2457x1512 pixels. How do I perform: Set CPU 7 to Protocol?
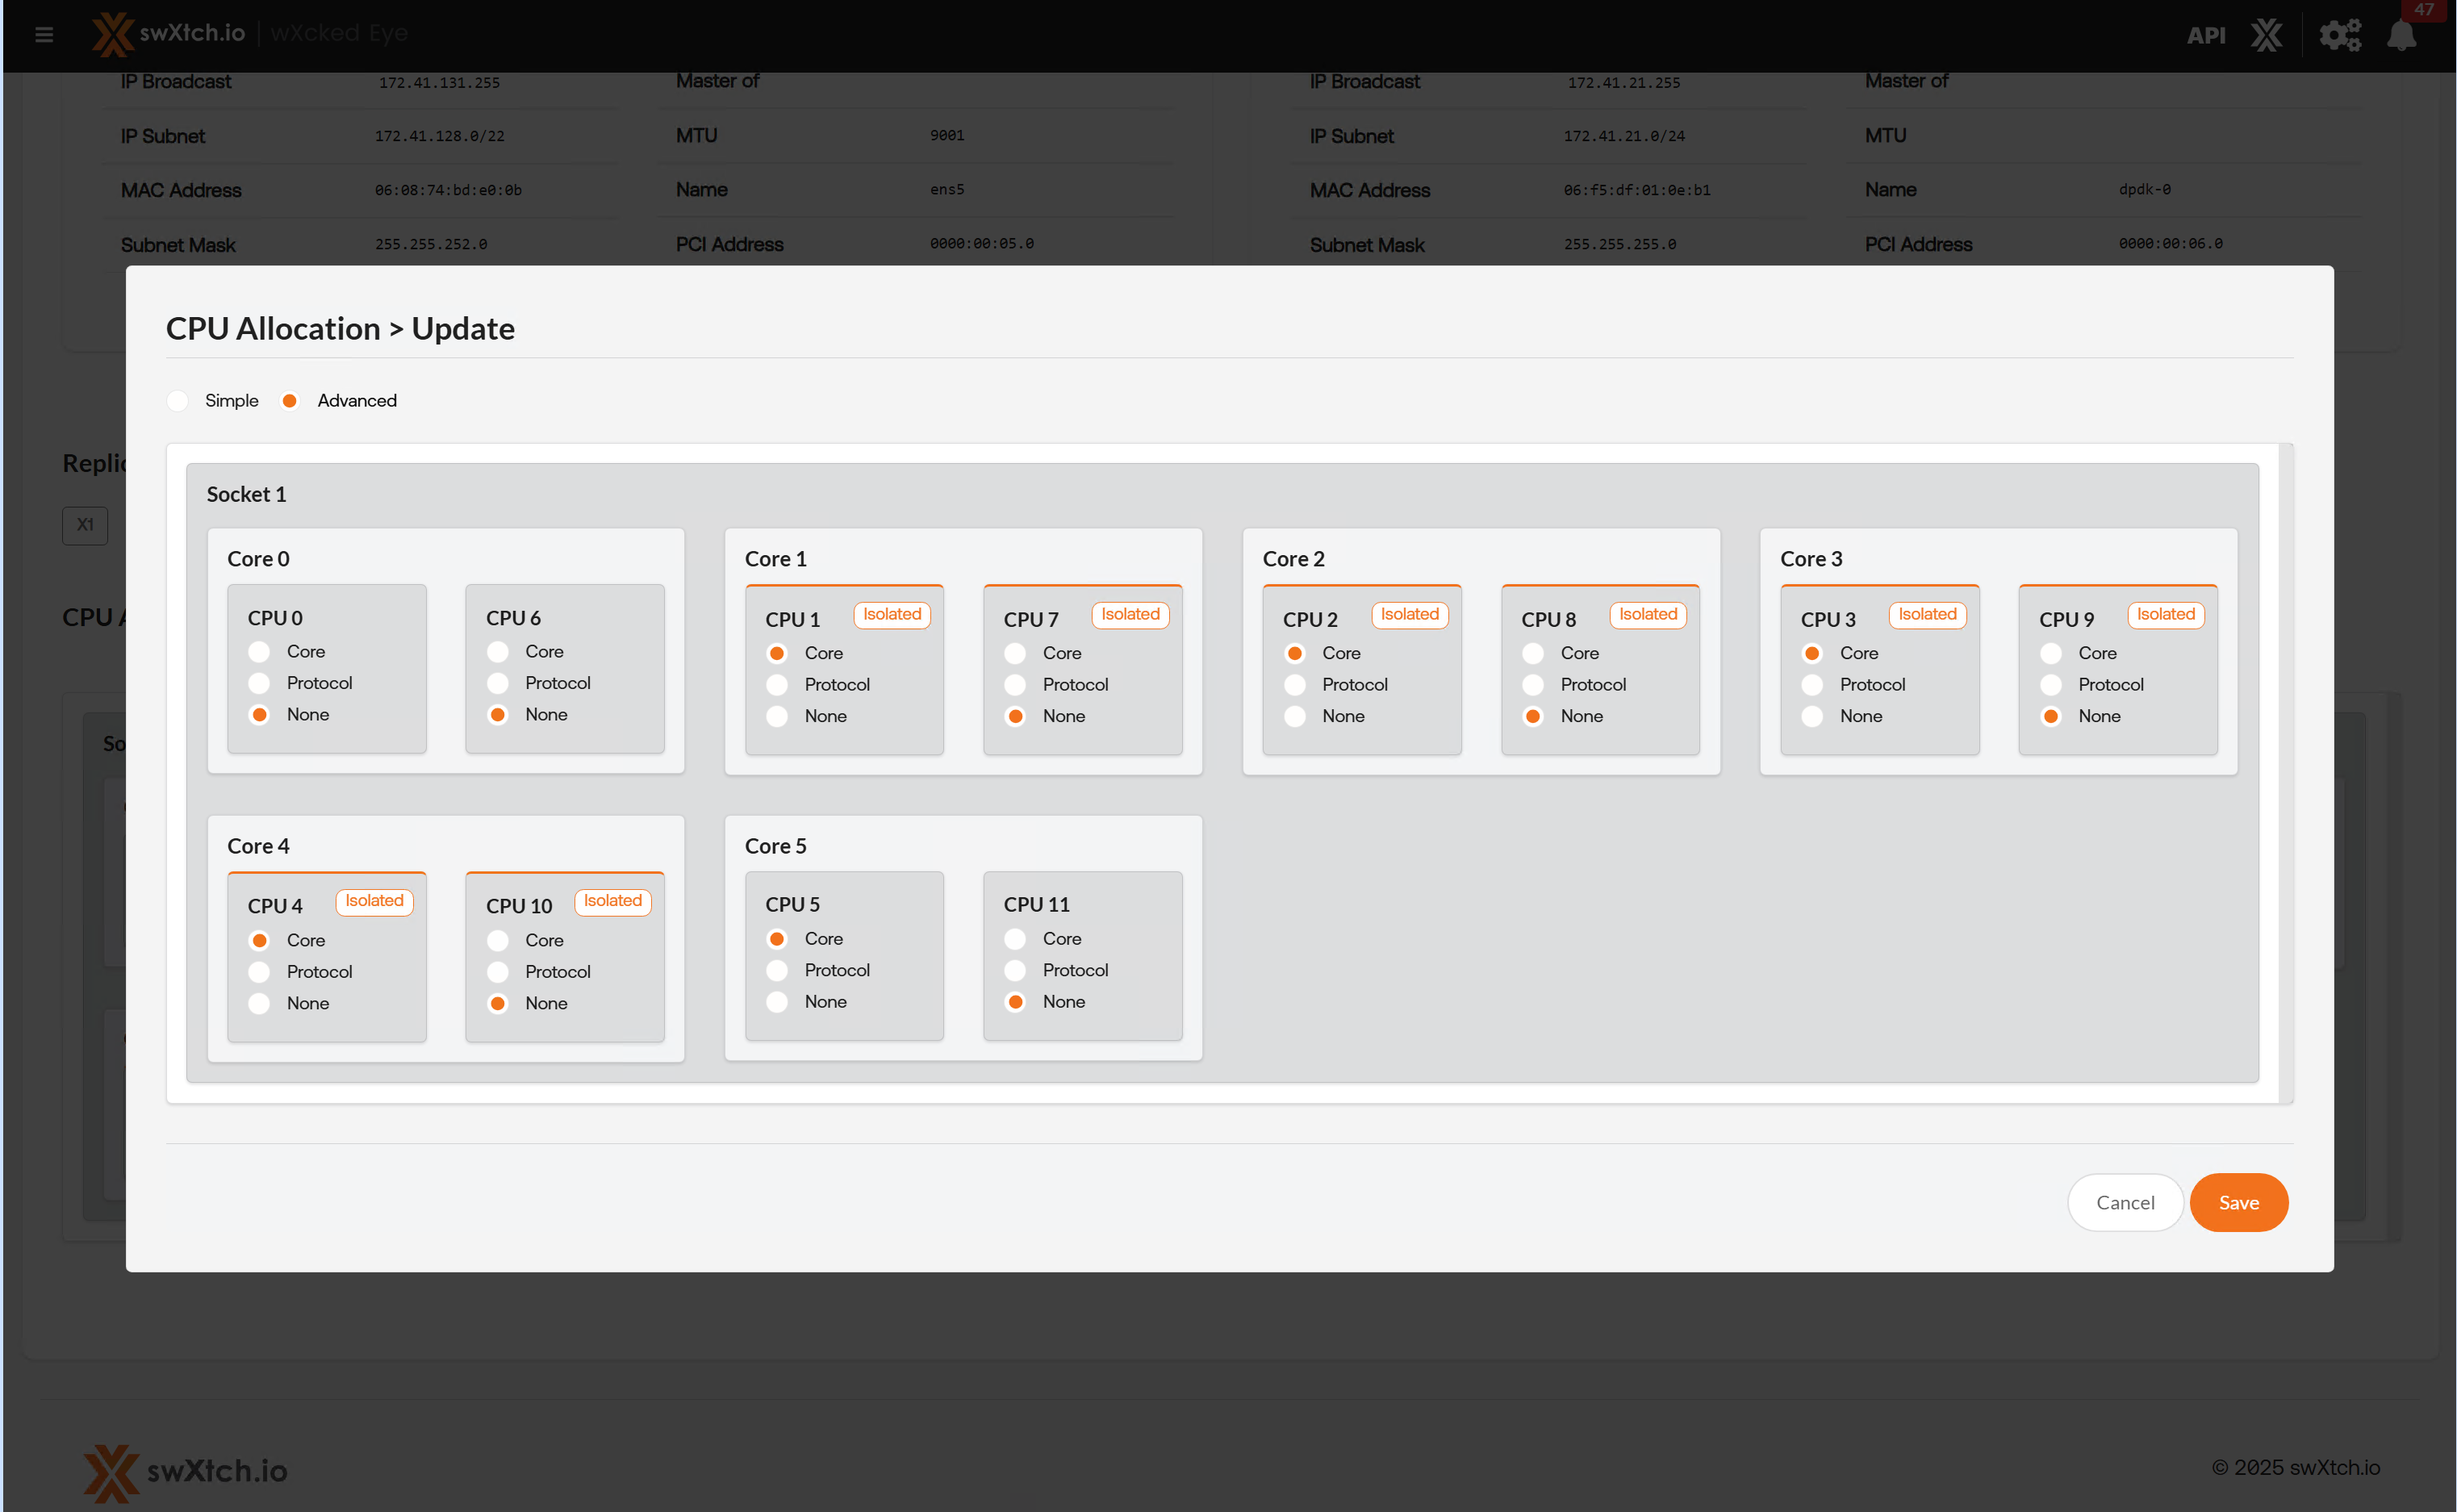point(1015,685)
